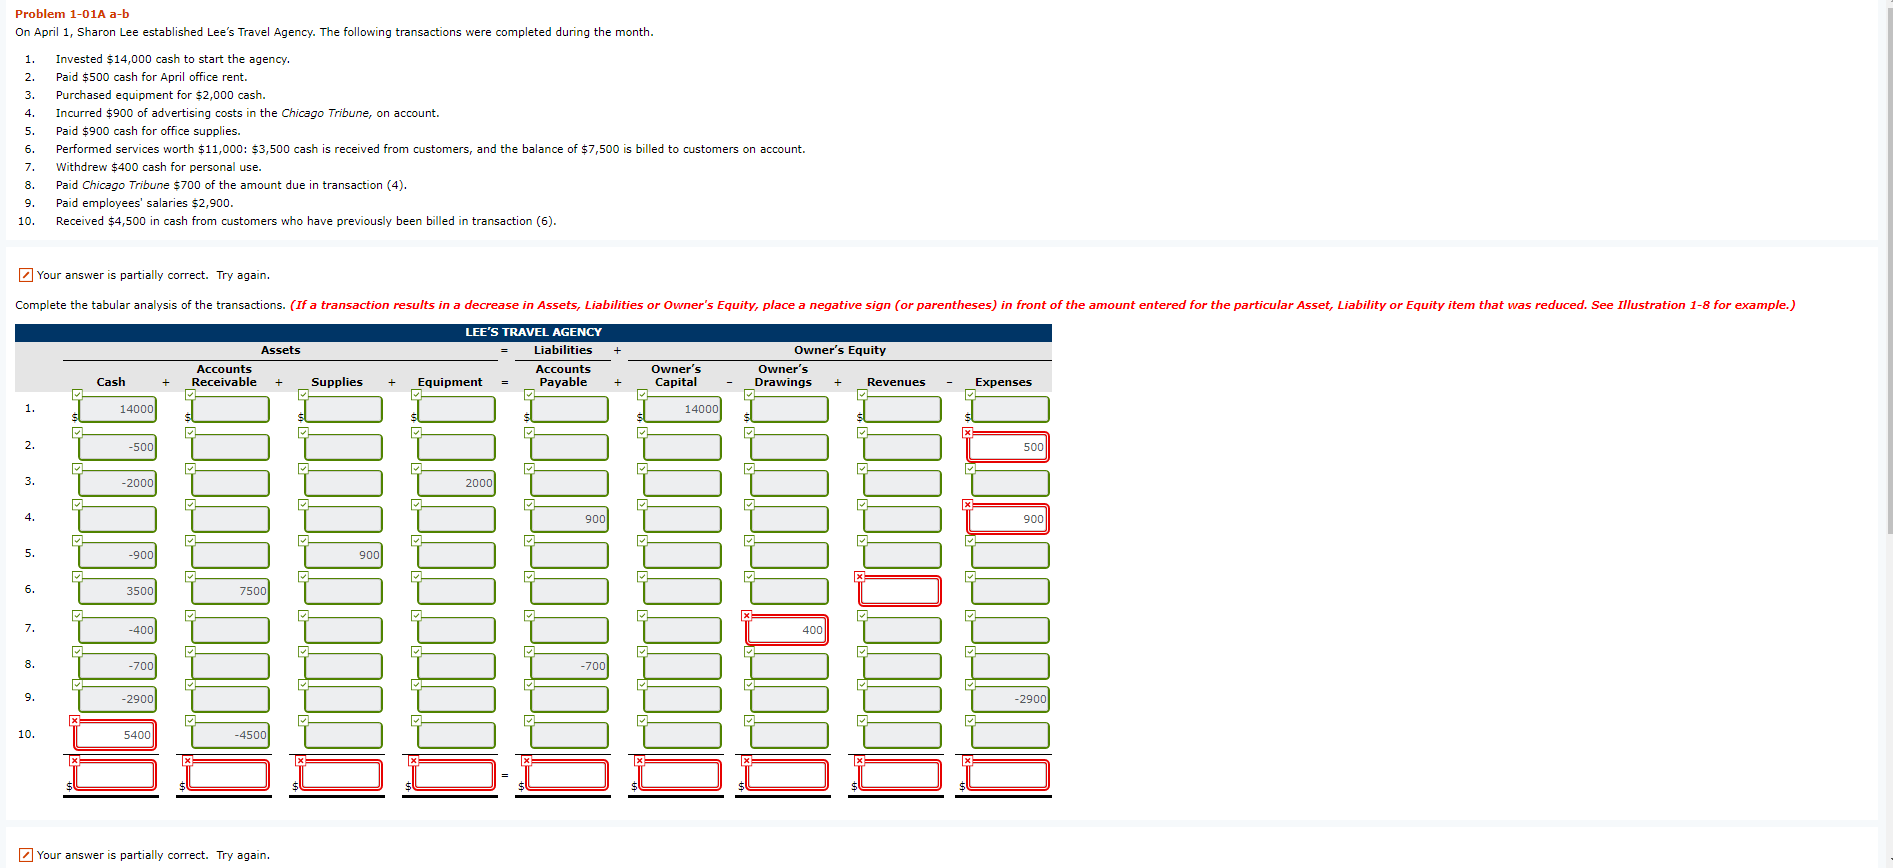Image resolution: width=1893 pixels, height=868 pixels.
Task: Select row 5 Supplies field containing 900
Action: 344,555
